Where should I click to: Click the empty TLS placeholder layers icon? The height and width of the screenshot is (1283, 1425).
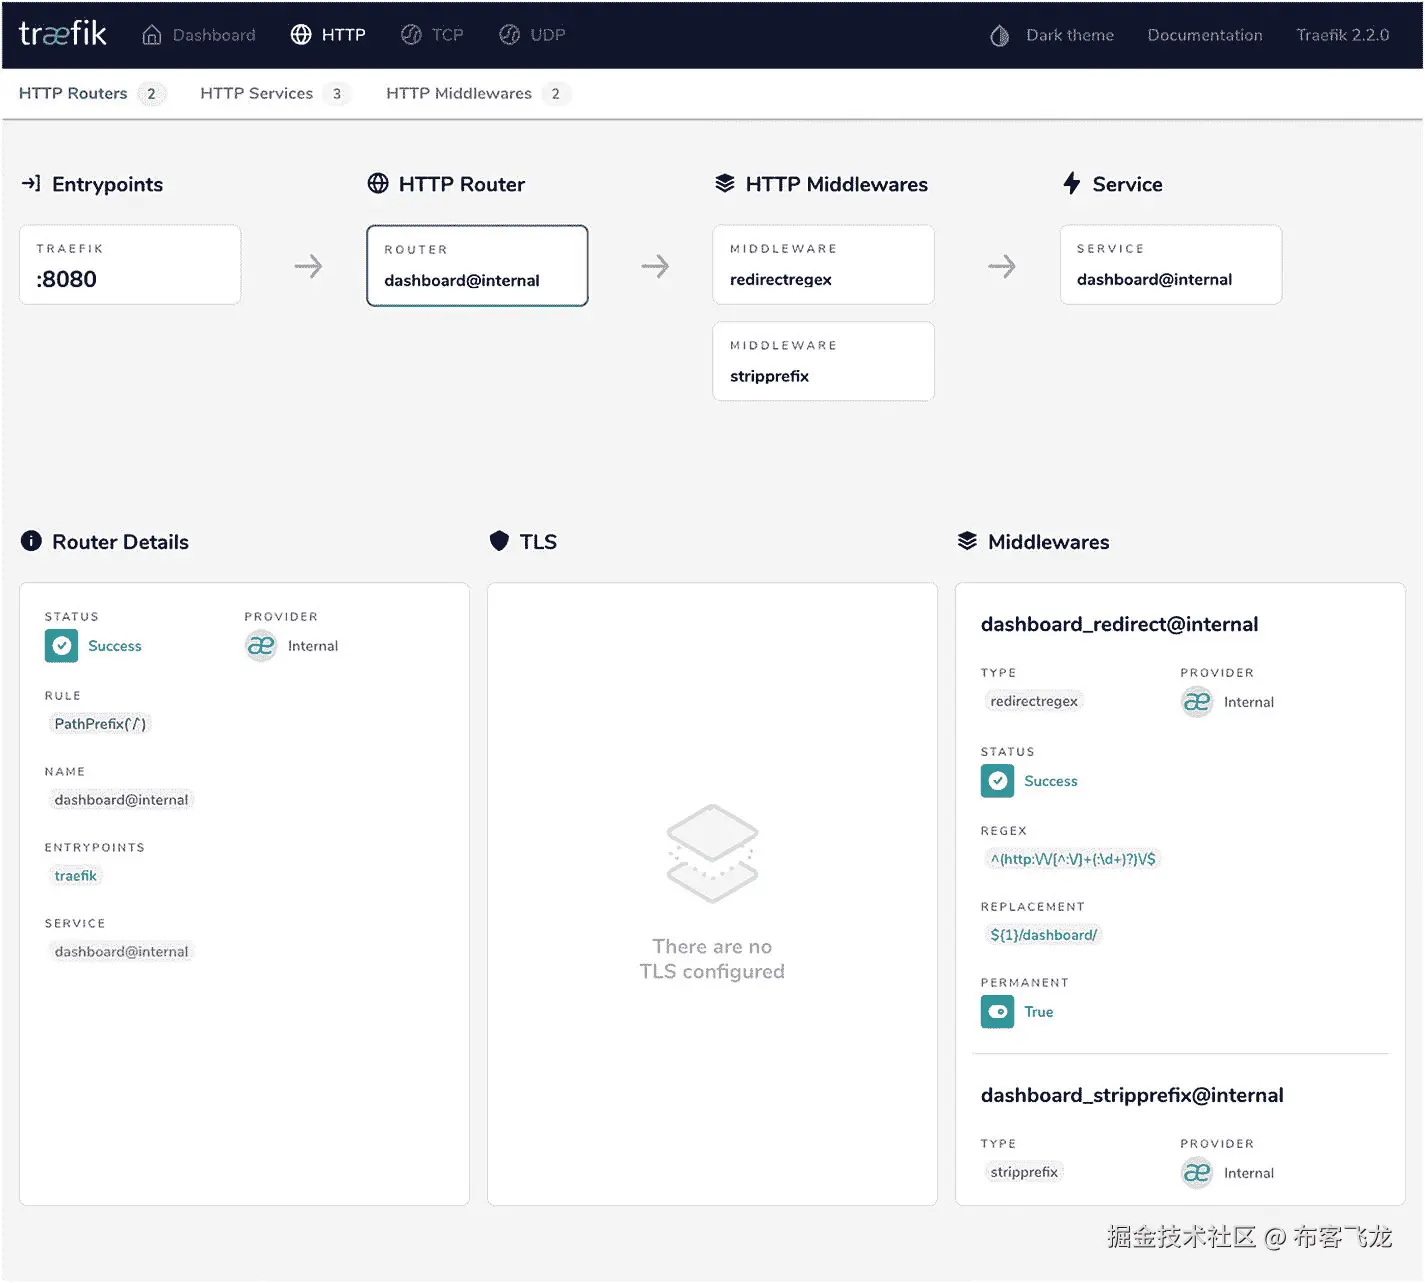pos(712,853)
